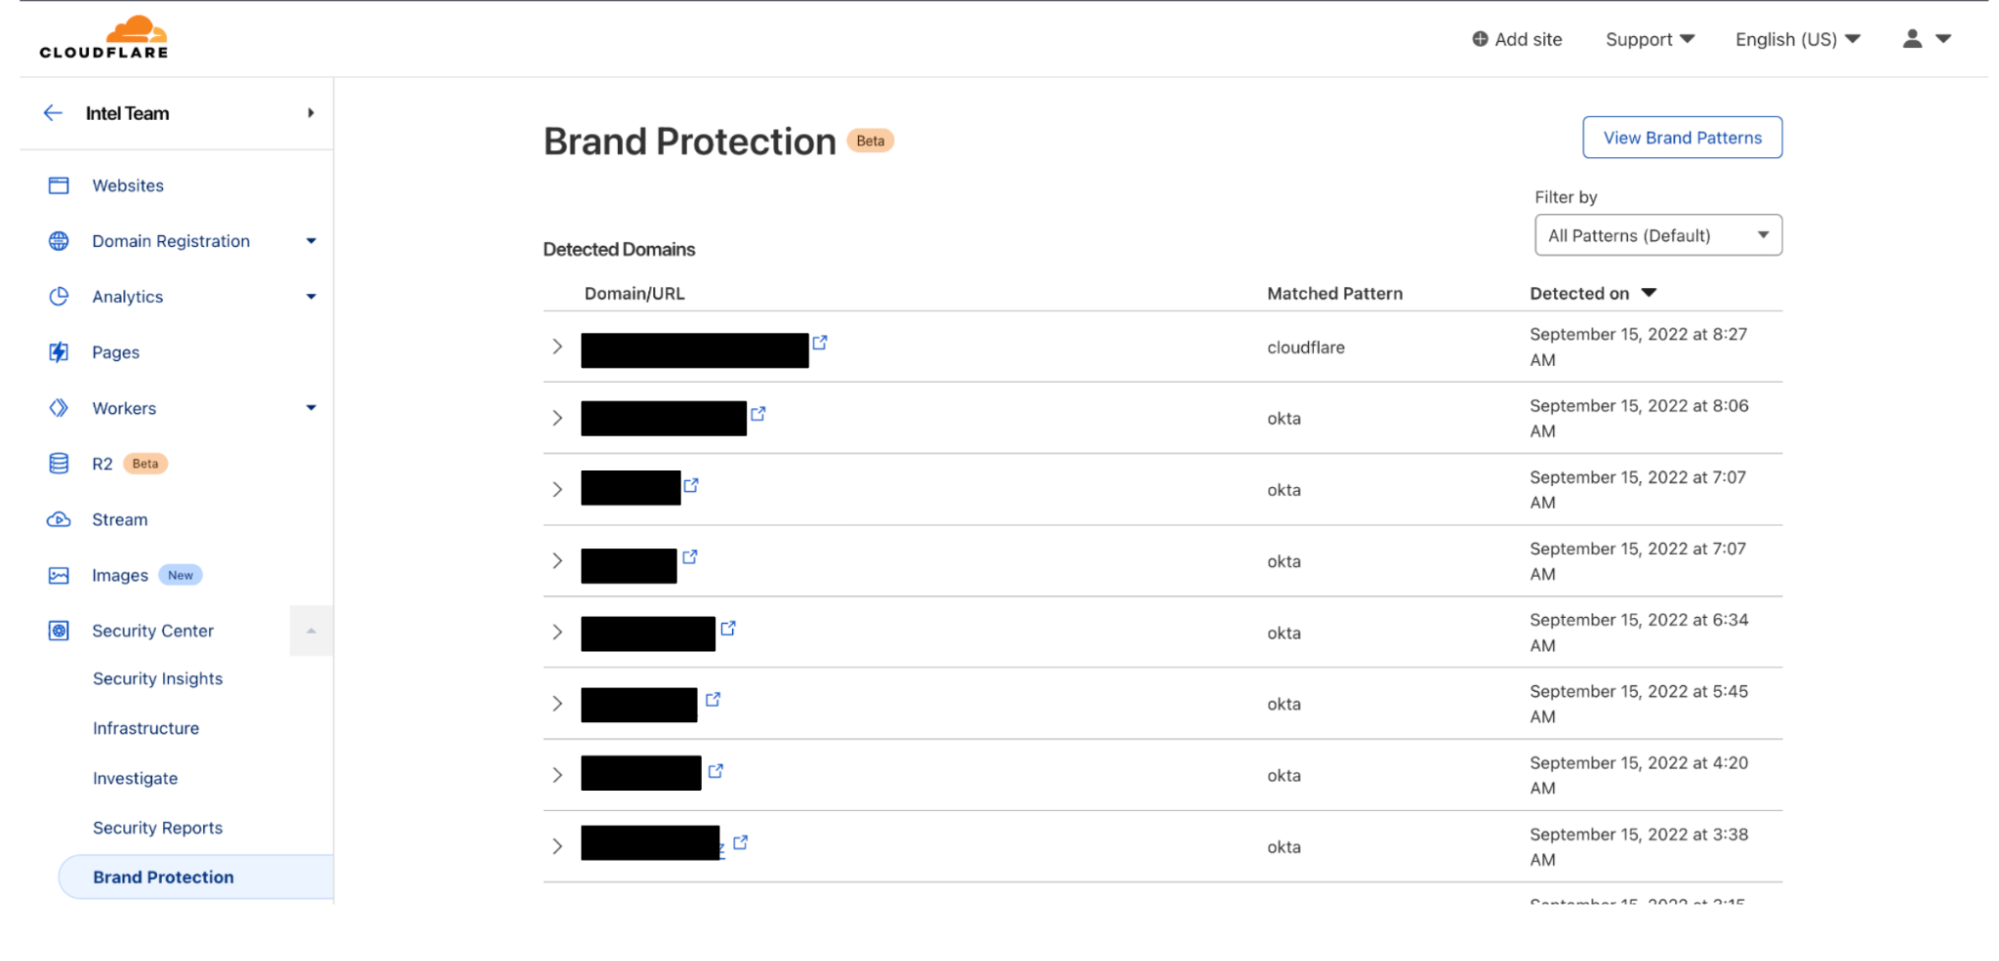
Task: Click the Pages lightning bolt icon
Action: (59, 352)
